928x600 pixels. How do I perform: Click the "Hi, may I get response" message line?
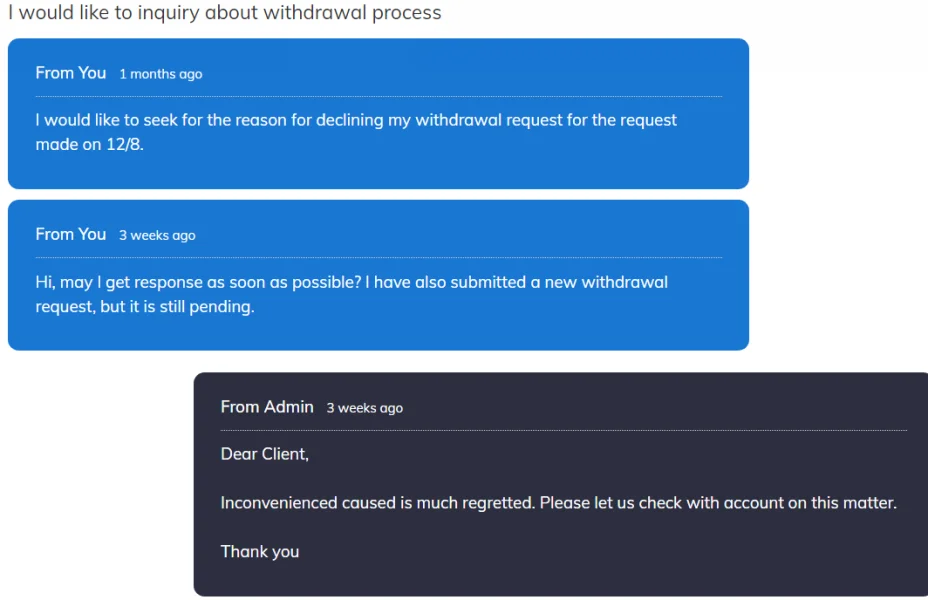[x=351, y=282]
